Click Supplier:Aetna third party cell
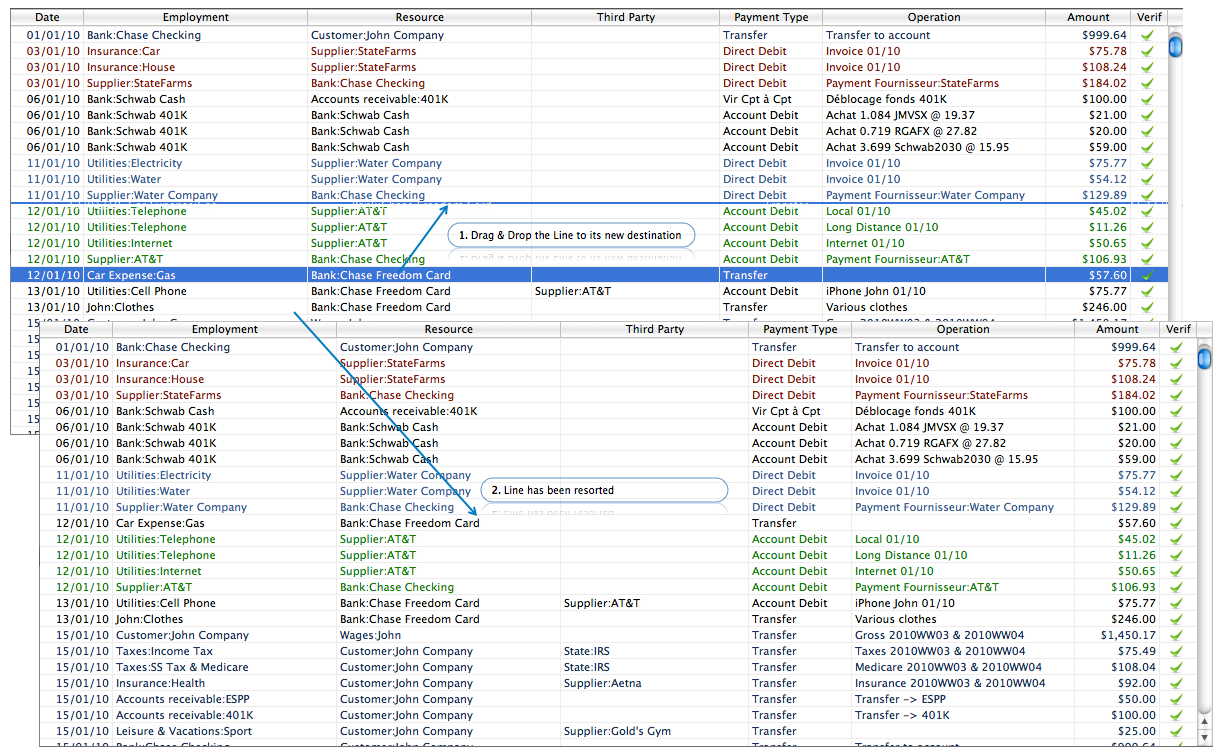Screen dimensions: 1221x753 (x=602, y=683)
